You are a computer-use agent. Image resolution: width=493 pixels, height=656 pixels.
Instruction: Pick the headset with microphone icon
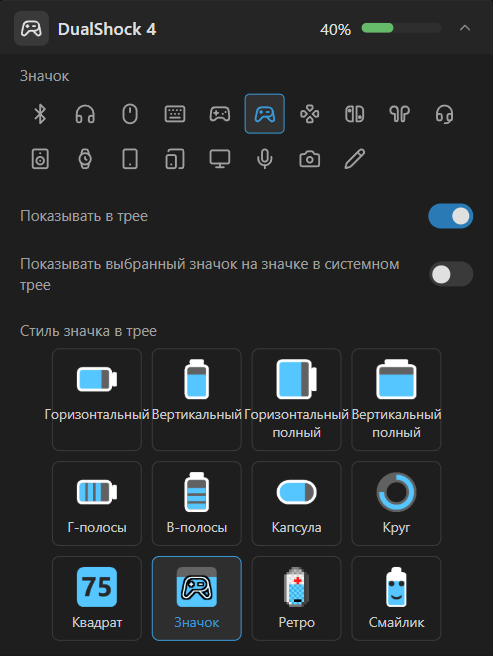pyautogui.click(x=444, y=114)
